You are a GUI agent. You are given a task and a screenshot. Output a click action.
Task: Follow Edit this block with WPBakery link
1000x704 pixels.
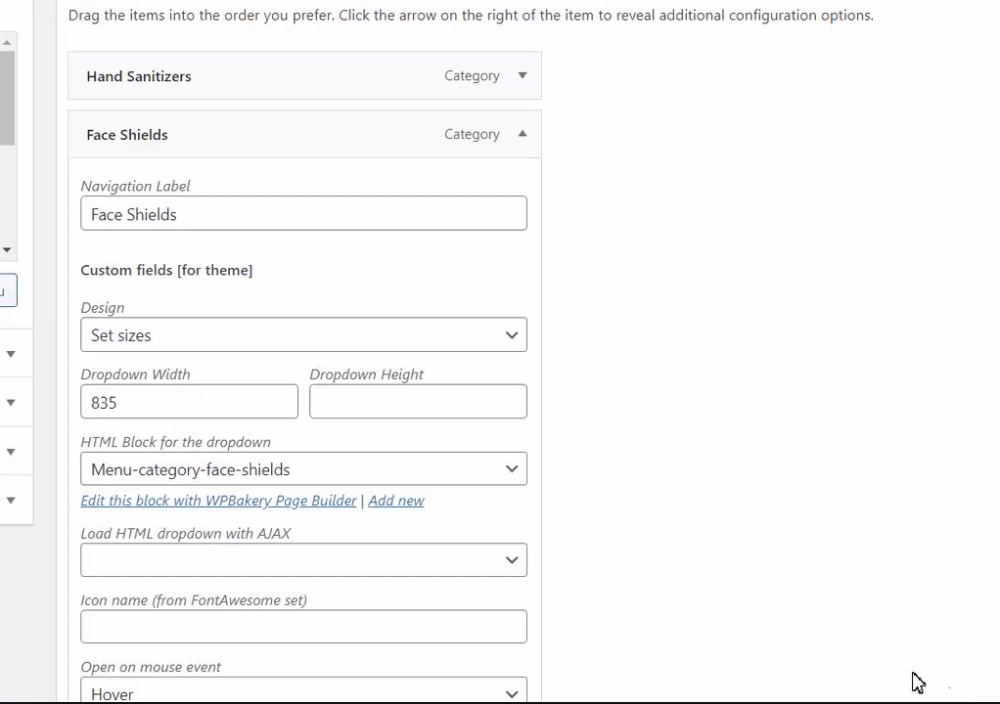[x=218, y=501]
